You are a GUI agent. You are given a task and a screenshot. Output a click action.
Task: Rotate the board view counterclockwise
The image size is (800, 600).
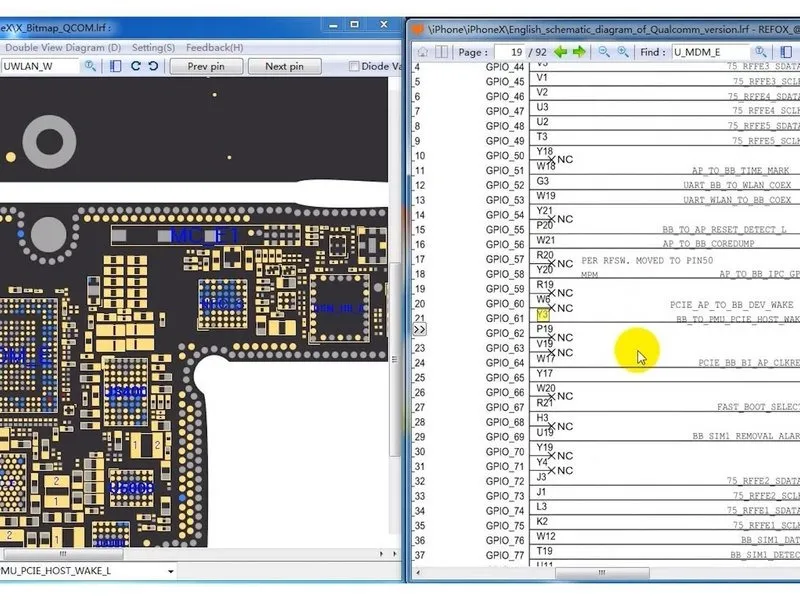pyautogui.click(x=153, y=66)
